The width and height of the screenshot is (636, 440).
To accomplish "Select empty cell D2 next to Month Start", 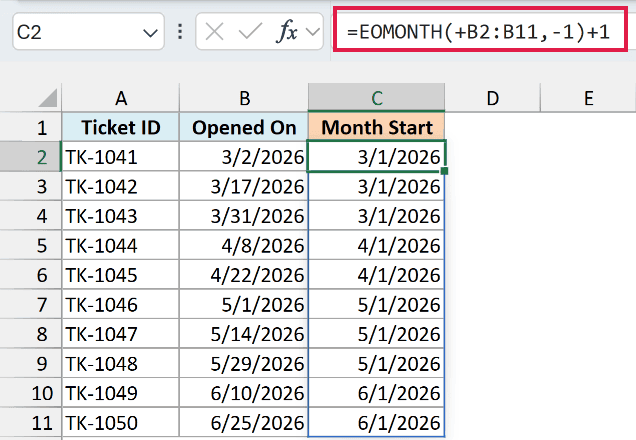I will coord(492,157).
